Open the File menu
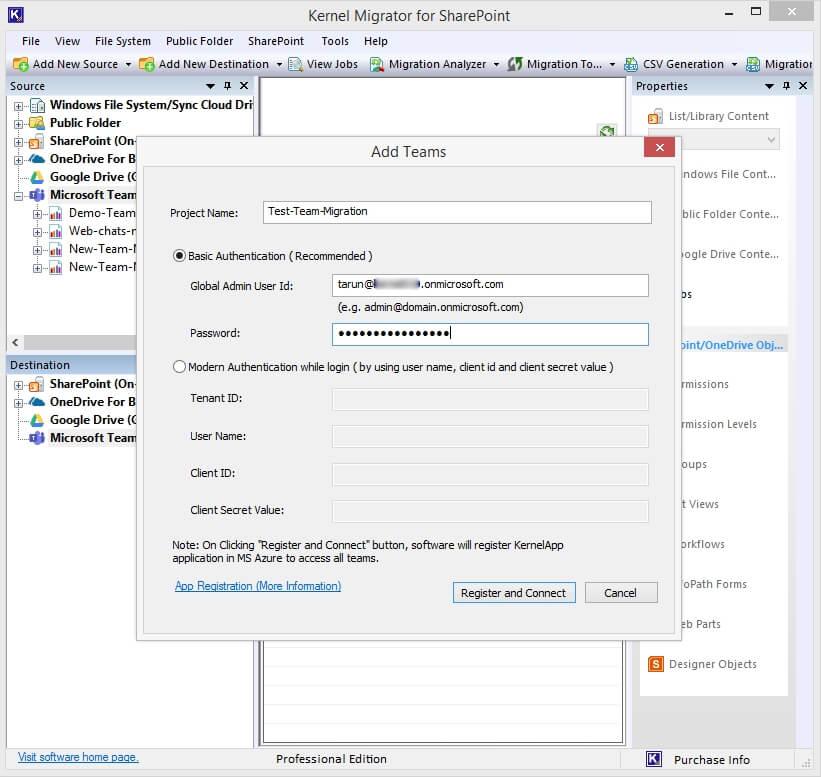Image resolution: width=821 pixels, height=777 pixels. 31,41
